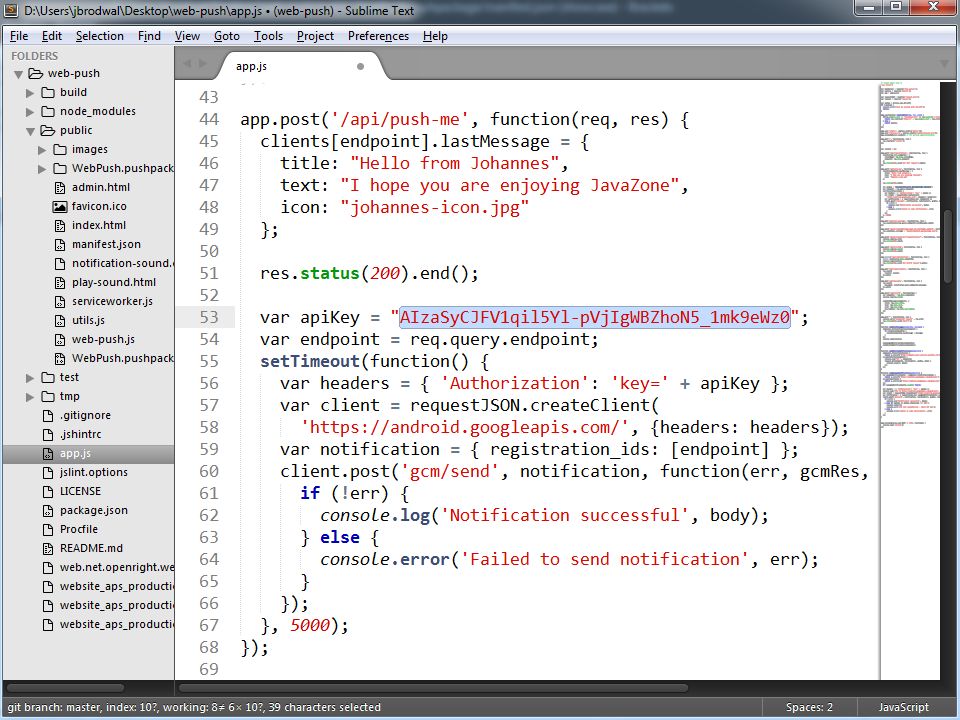Go to previous tab with left arrow
Image resolution: width=960 pixels, height=720 pixels.
pos(187,64)
